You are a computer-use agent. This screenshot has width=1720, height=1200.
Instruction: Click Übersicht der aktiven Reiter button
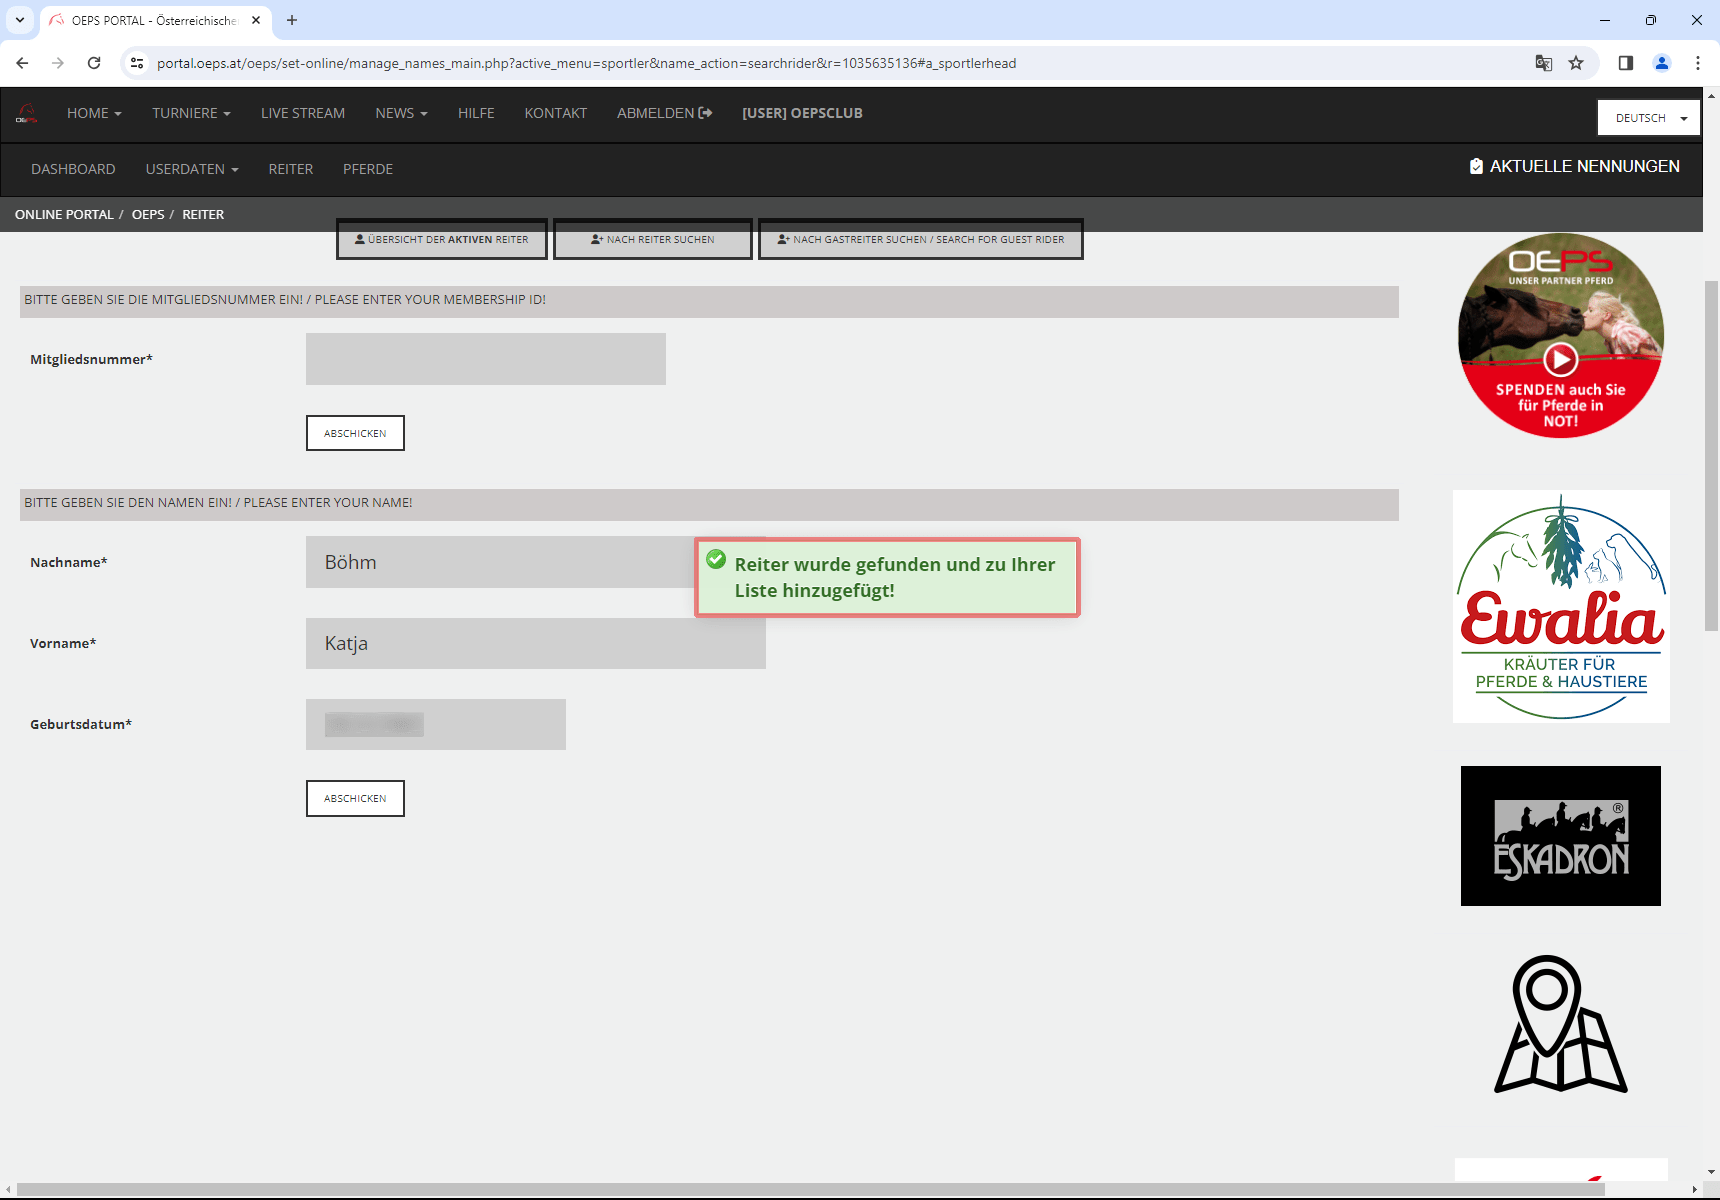coord(442,240)
